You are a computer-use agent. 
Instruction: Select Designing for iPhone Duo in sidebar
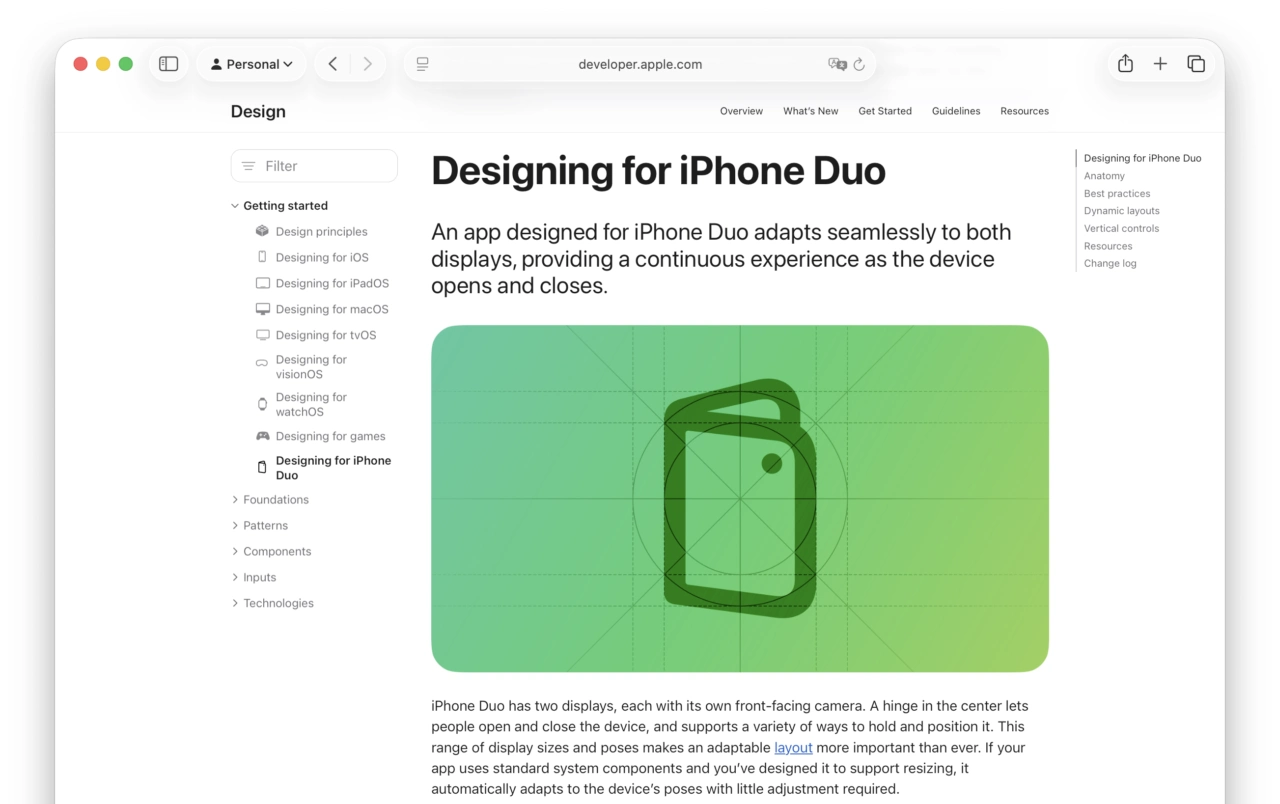(x=333, y=468)
